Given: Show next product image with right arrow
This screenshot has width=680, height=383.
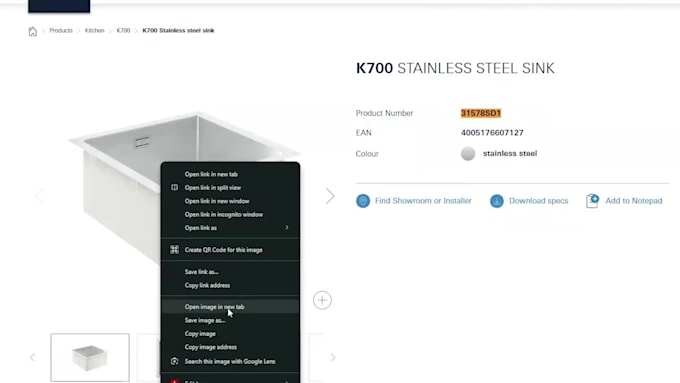Looking at the screenshot, I should (330, 196).
